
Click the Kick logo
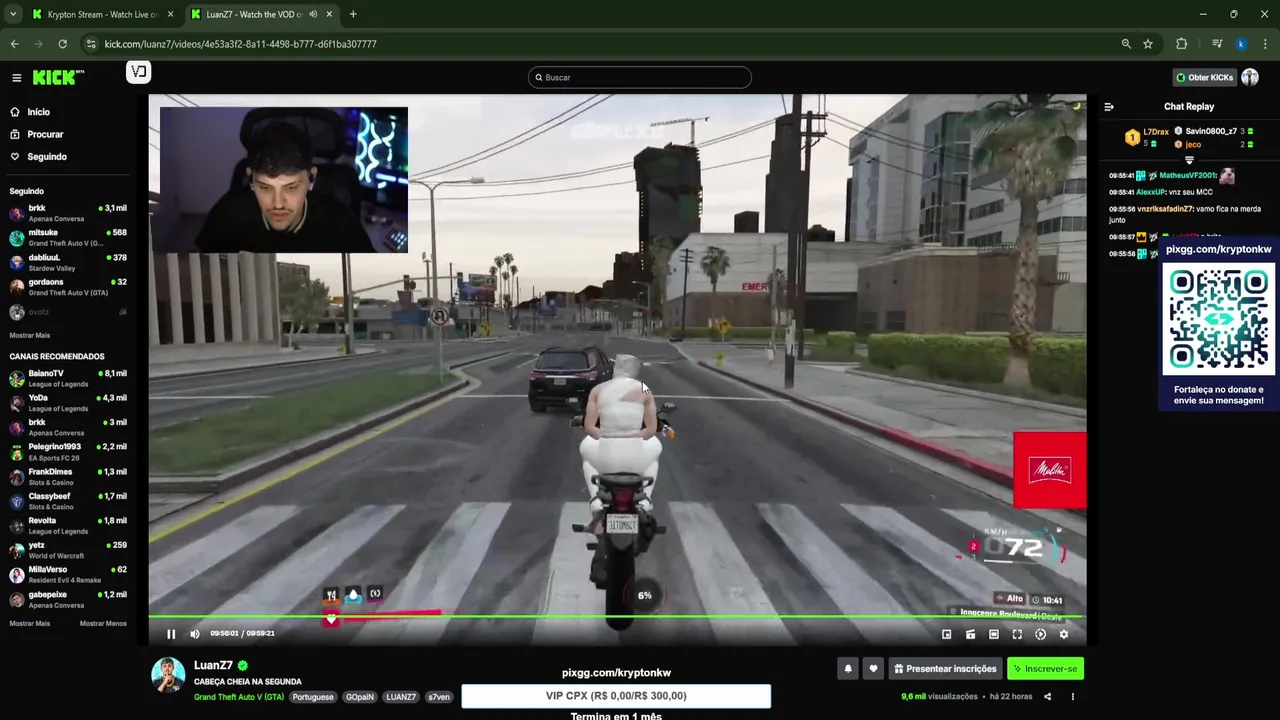tap(58, 77)
